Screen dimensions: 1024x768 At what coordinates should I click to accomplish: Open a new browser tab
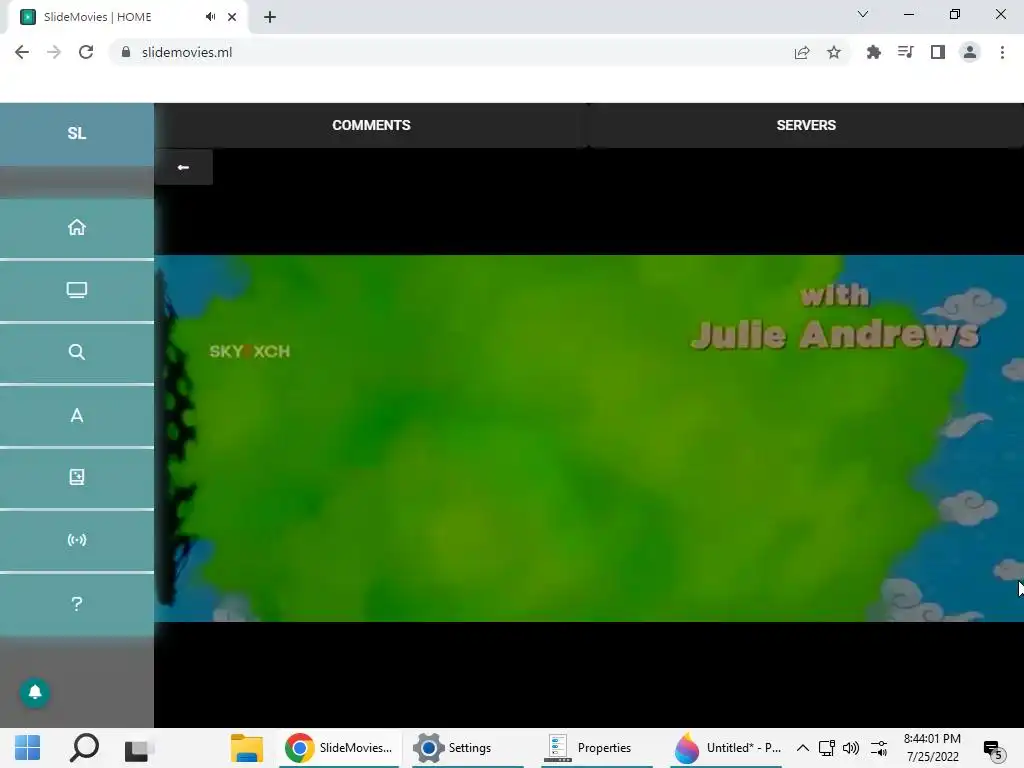[270, 18]
